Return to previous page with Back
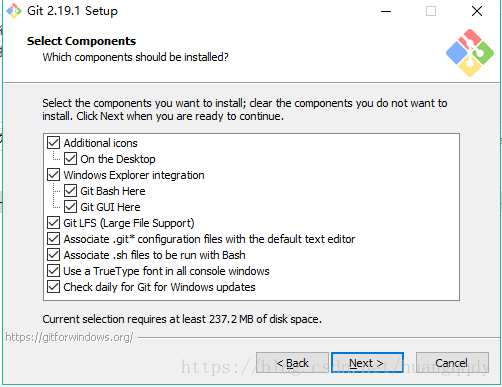The height and width of the screenshot is (387, 502). pyautogui.click(x=292, y=363)
